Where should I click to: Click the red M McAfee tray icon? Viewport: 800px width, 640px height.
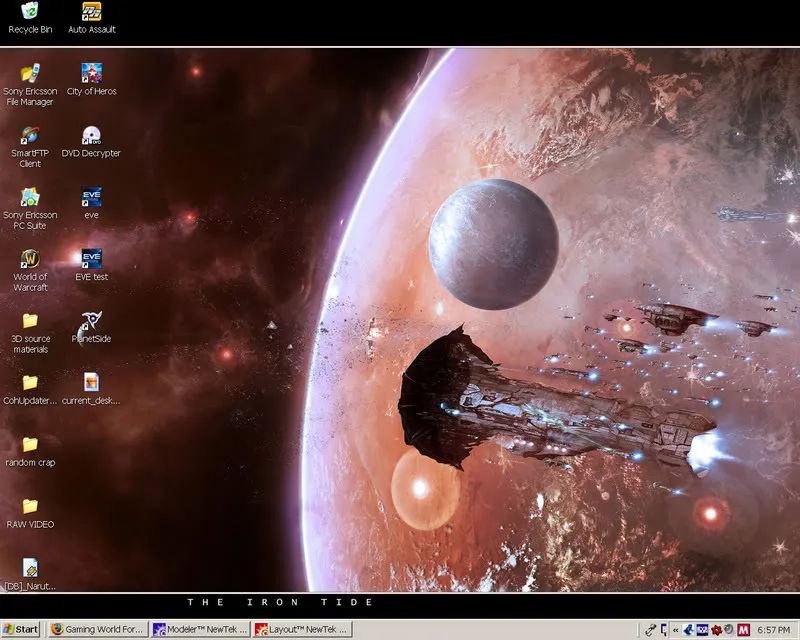[743, 630]
